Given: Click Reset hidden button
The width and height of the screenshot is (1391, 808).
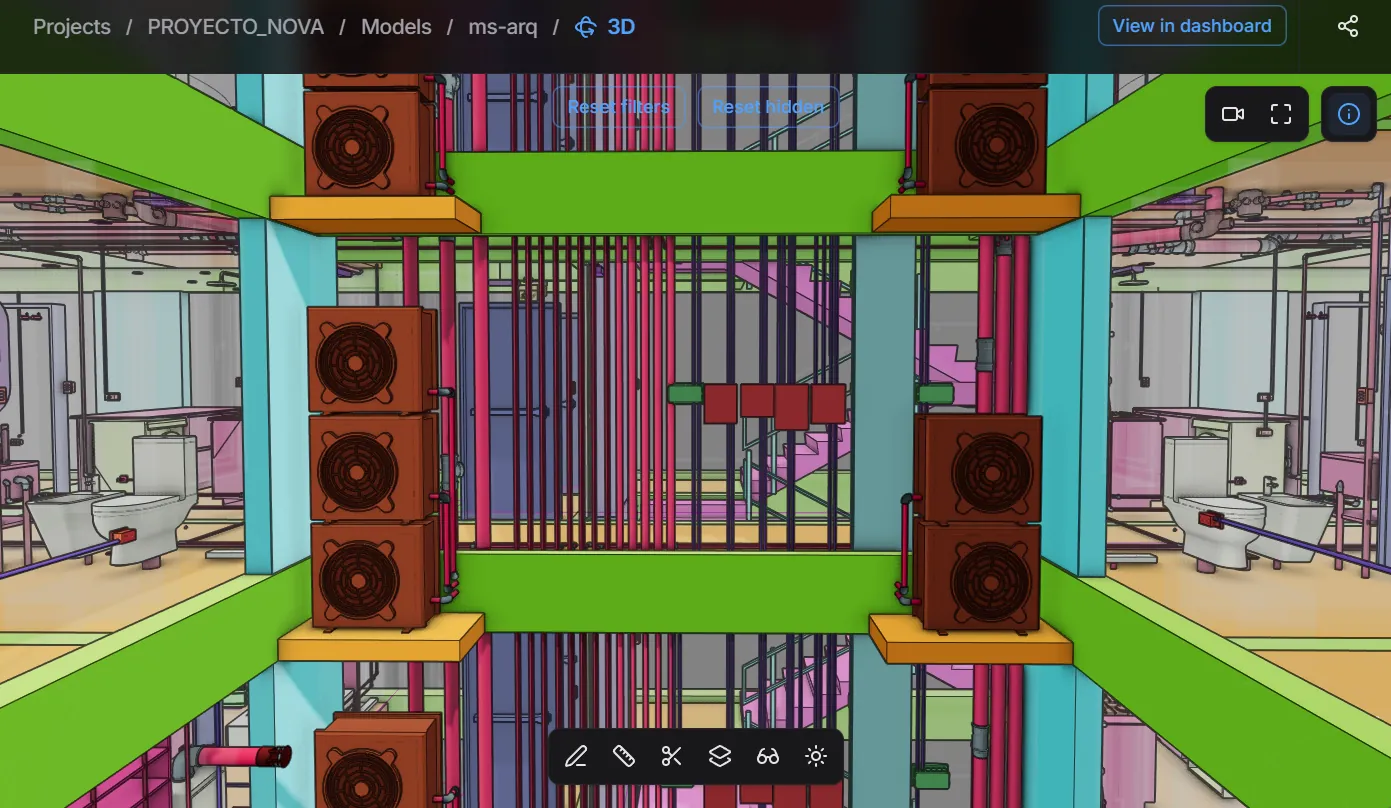Looking at the screenshot, I should pyautogui.click(x=768, y=107).
